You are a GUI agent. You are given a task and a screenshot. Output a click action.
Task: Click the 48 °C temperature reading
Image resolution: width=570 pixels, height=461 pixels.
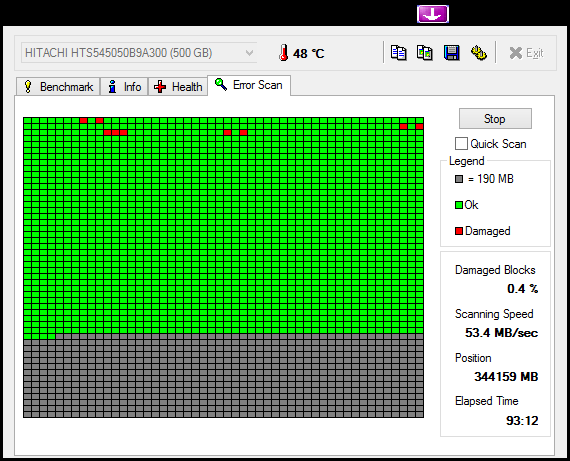[x=308, y=53]
